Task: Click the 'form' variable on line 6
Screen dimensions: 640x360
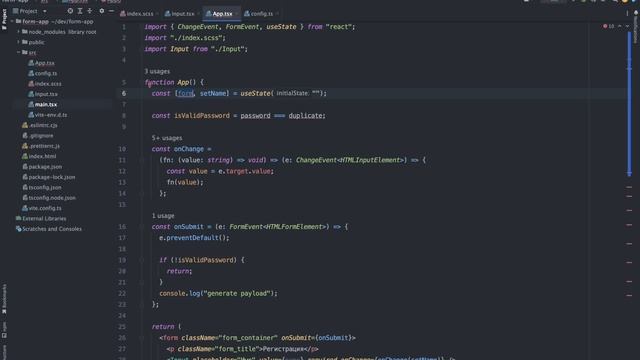Action: click(185, 93)
